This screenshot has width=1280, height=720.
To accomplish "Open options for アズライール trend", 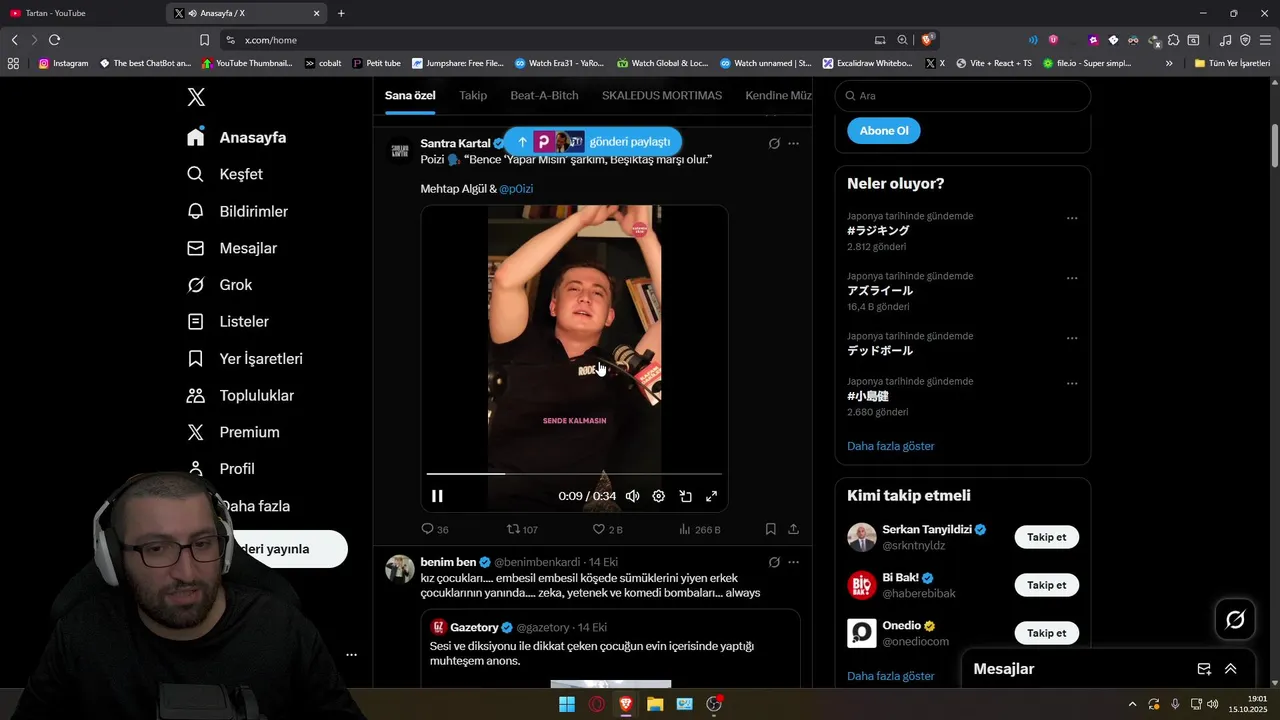I will 1072,278.
